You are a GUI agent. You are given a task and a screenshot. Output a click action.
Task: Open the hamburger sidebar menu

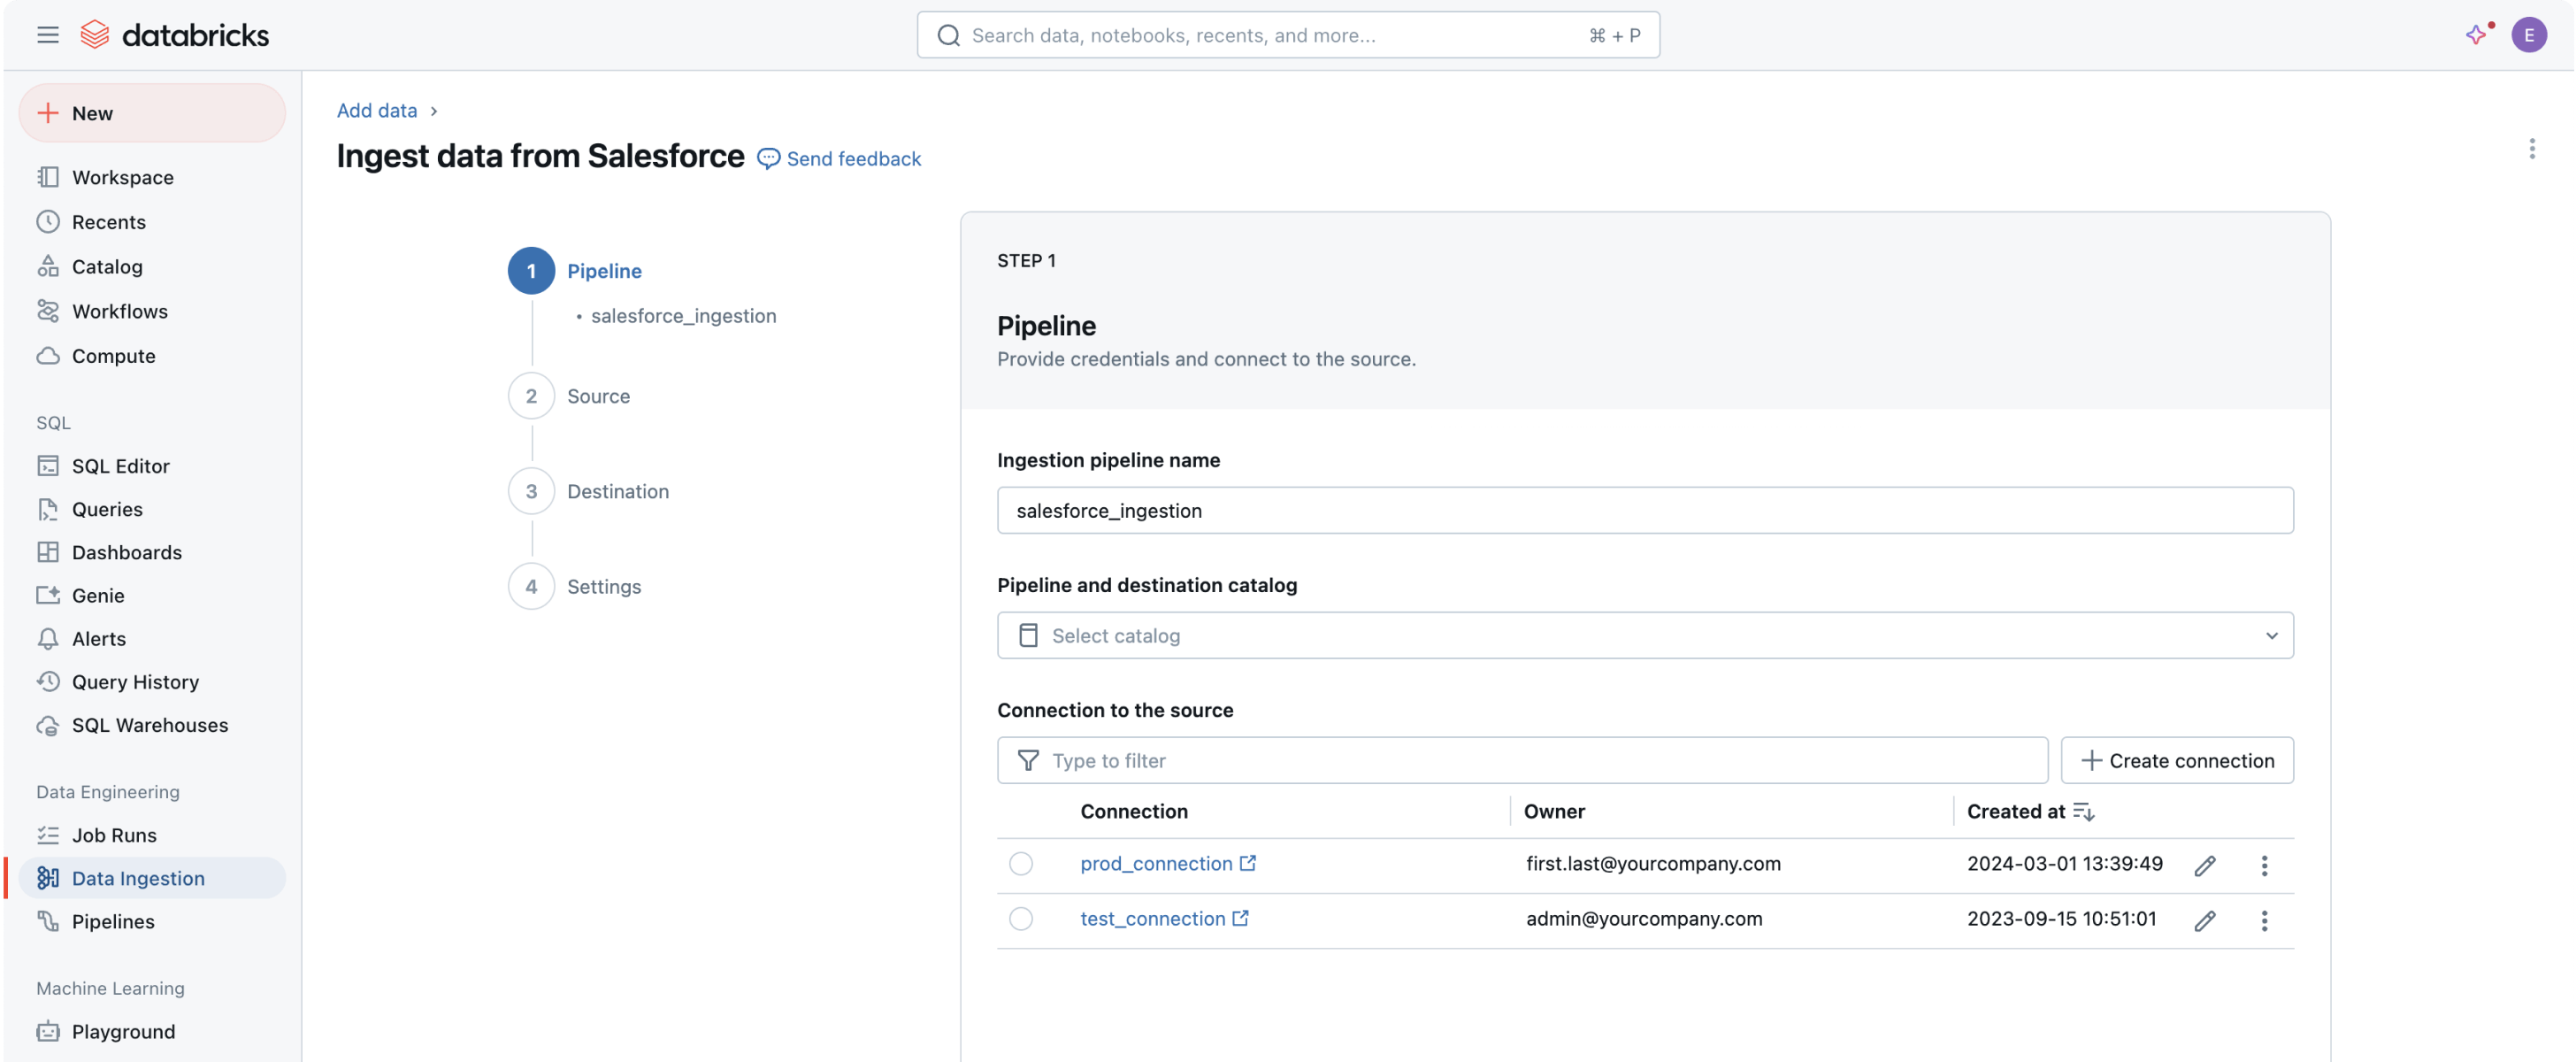tap(47, 35)
